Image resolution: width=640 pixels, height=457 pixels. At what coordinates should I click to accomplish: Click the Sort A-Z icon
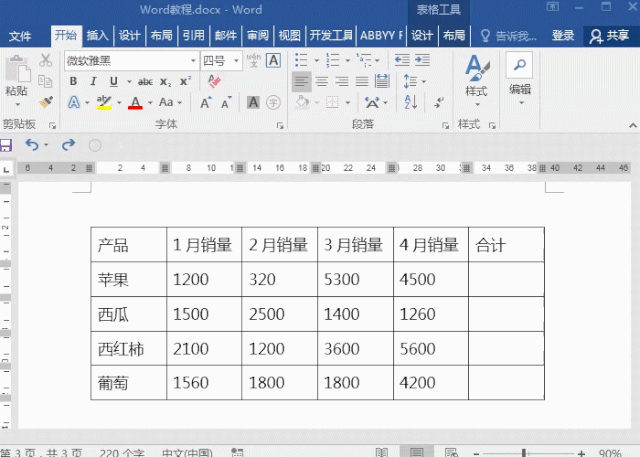point(411,102)
